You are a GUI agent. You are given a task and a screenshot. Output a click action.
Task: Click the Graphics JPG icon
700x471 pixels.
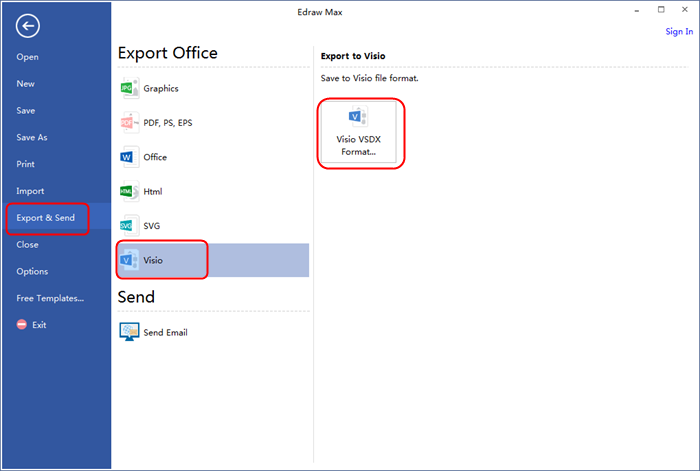[129, 88]
